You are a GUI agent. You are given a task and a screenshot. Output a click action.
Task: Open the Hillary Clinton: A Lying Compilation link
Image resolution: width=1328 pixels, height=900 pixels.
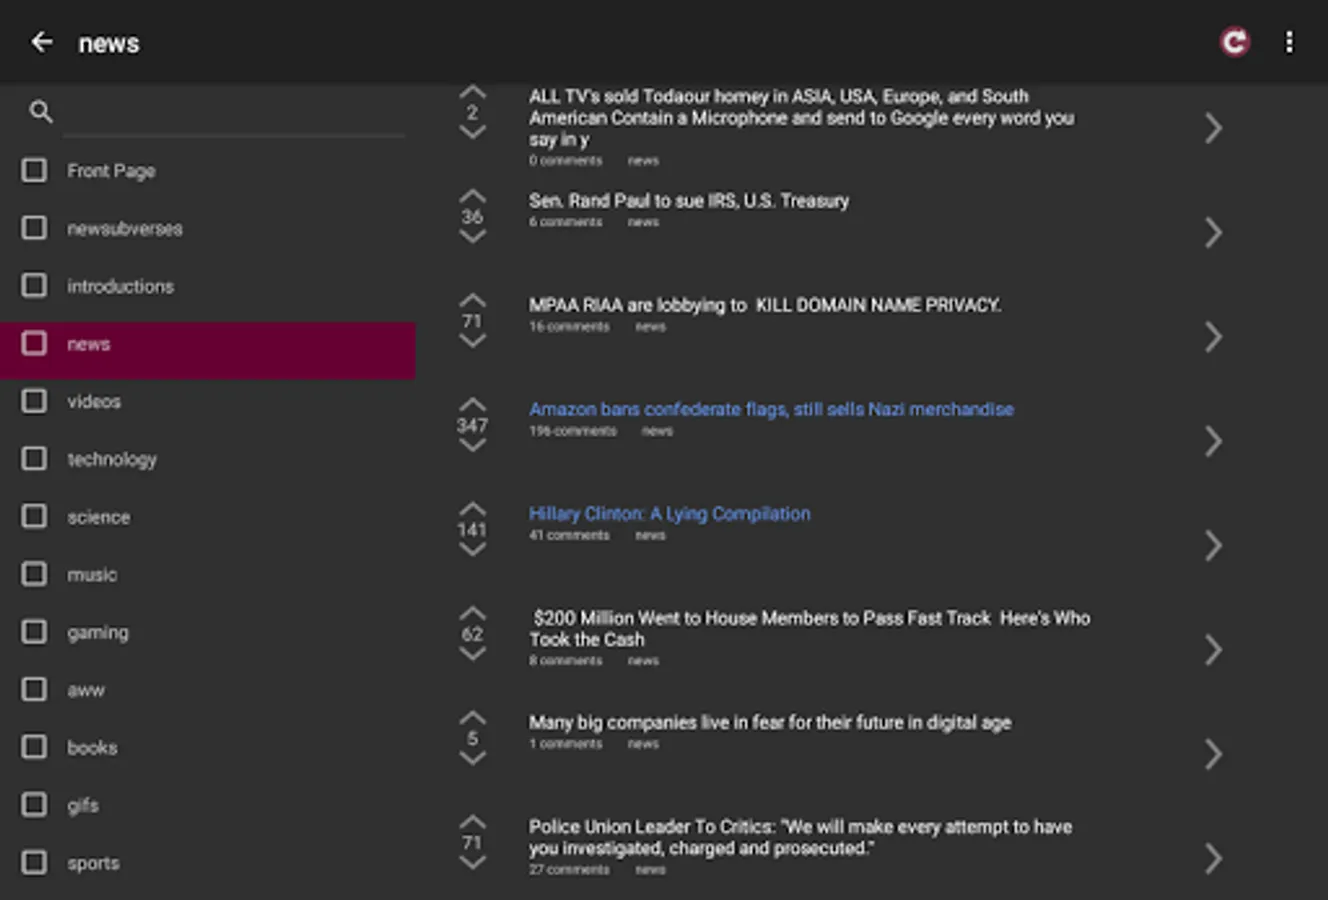pyautogui.click(x=669, y=514)
